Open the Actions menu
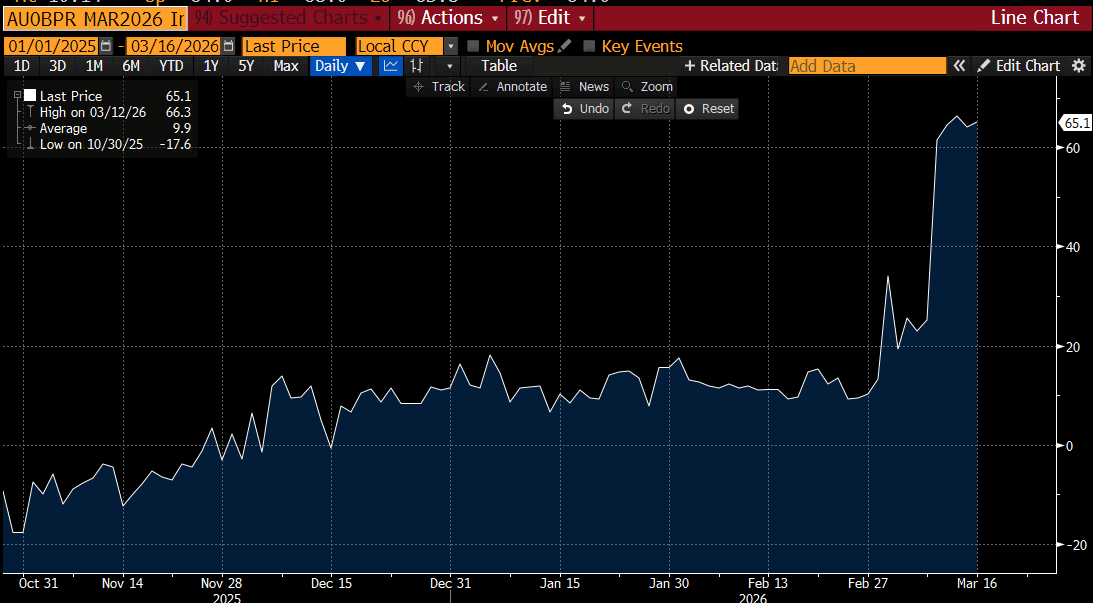 449,18
